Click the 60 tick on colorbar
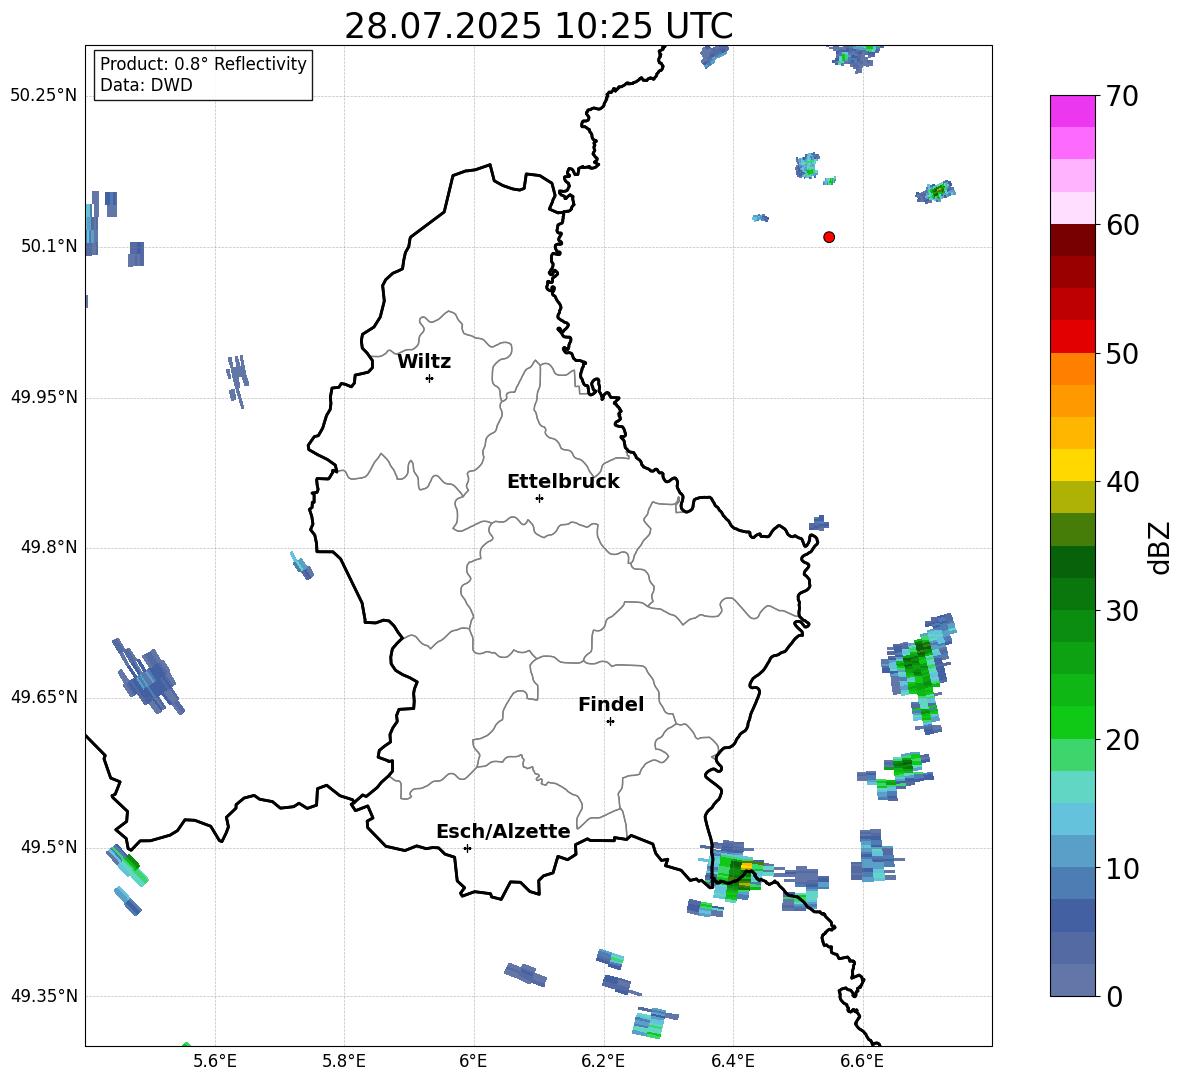 pos(1122,225)
